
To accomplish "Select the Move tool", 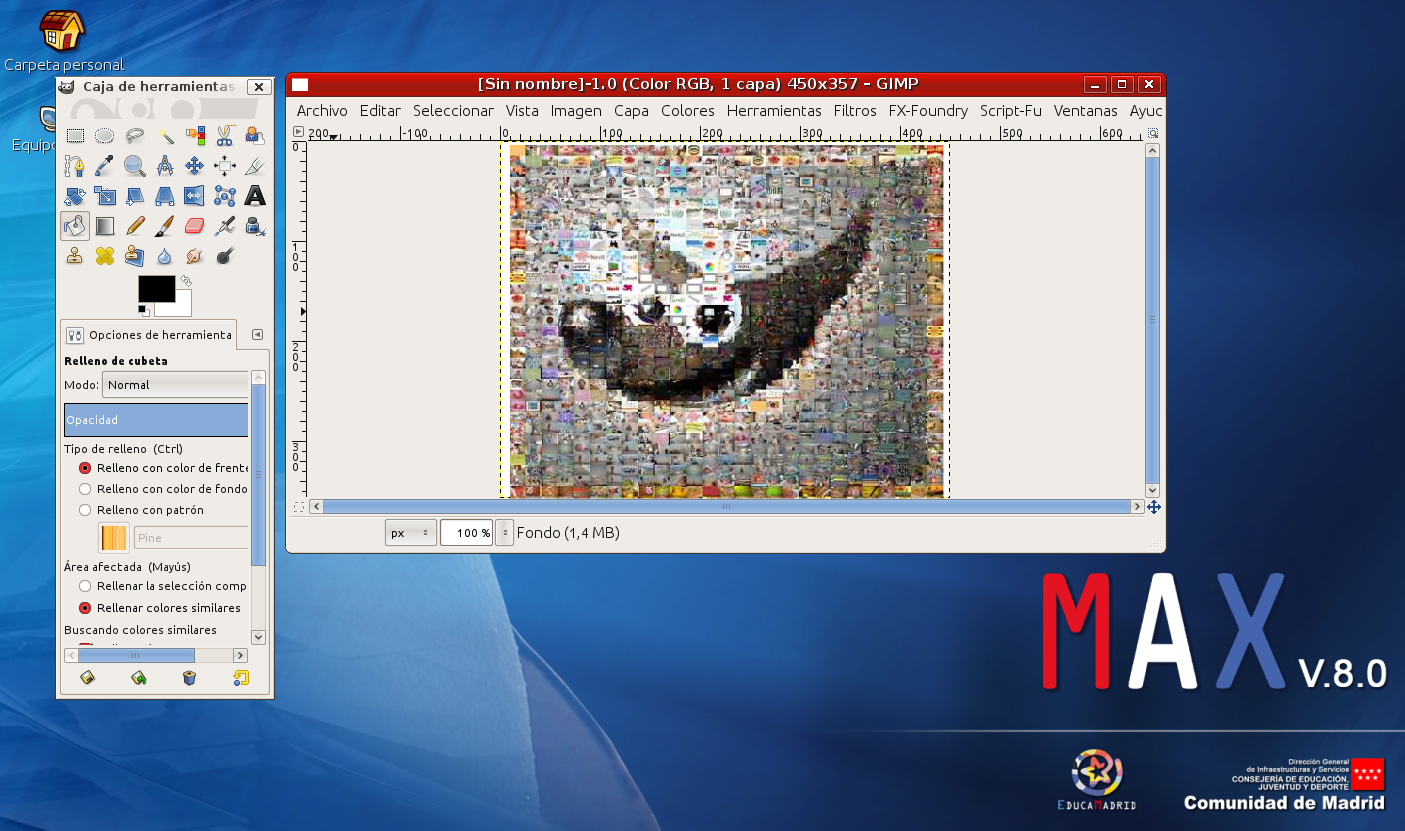I will (x=195, y=166).
